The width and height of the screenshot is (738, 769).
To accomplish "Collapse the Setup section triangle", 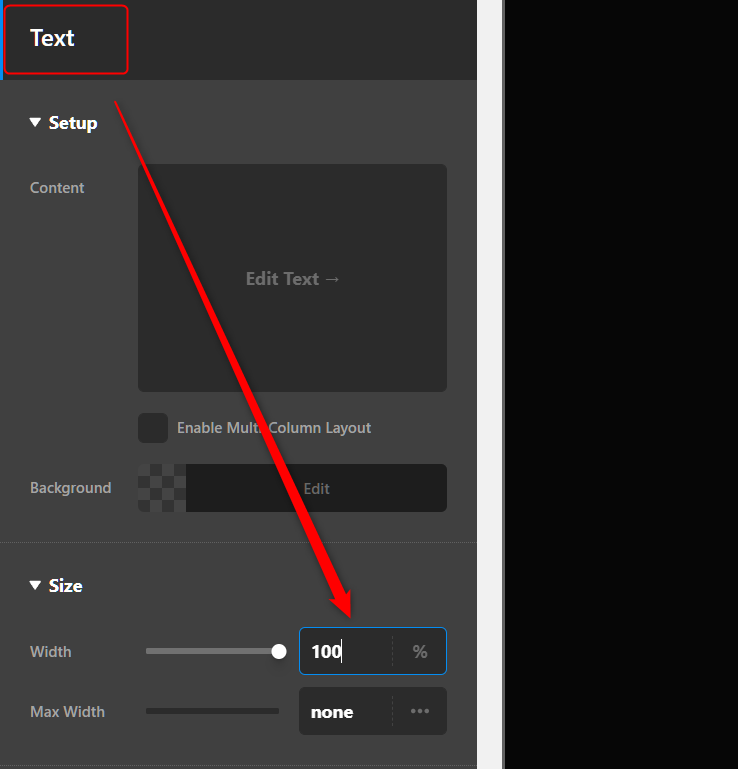I will click(36, 123).
